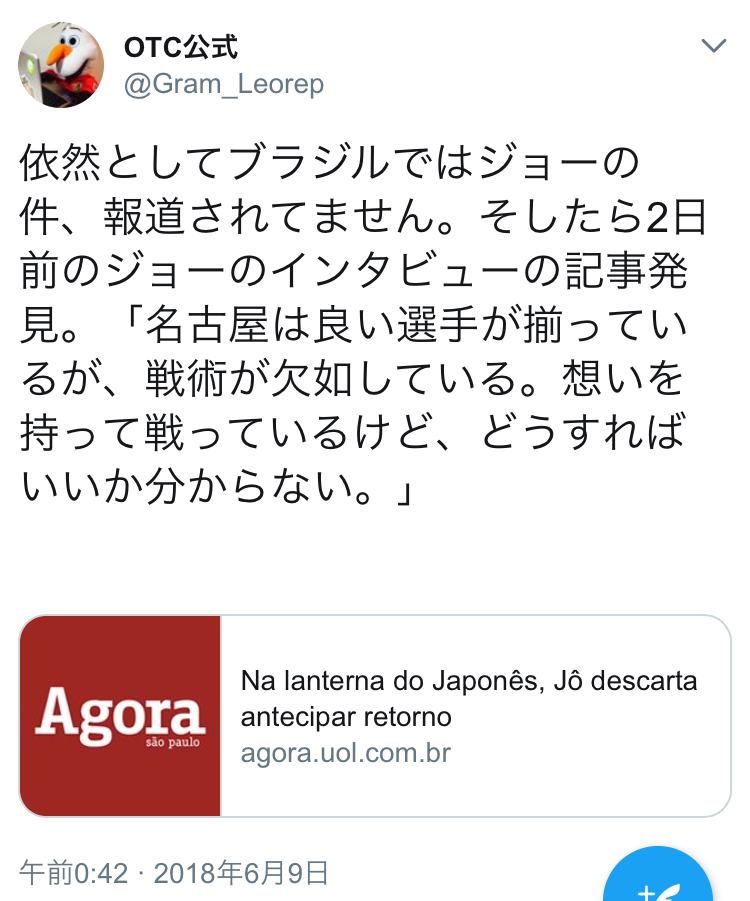Open the agora.uol.com.br domain link
The height and width of the screenshot is (901, 750).
[346, 753]
